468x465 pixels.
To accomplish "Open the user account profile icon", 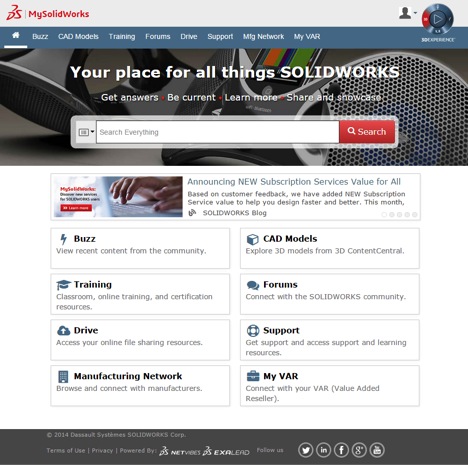I will point(405,13).
